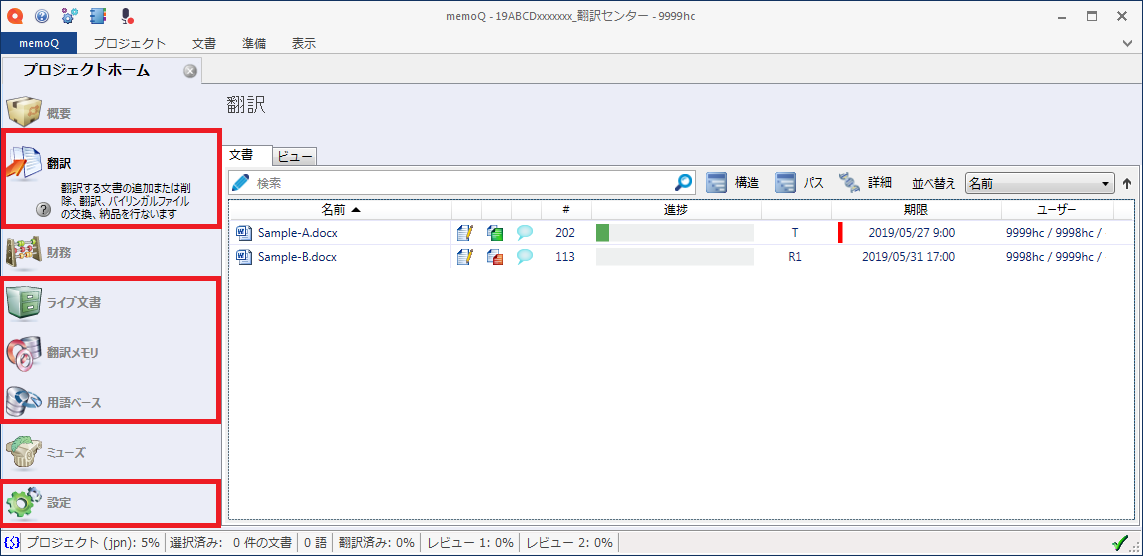This screenshot has width=1143, height=556.
Task: Toggle 詳細 details view
Action: click(x=865, y=183)
